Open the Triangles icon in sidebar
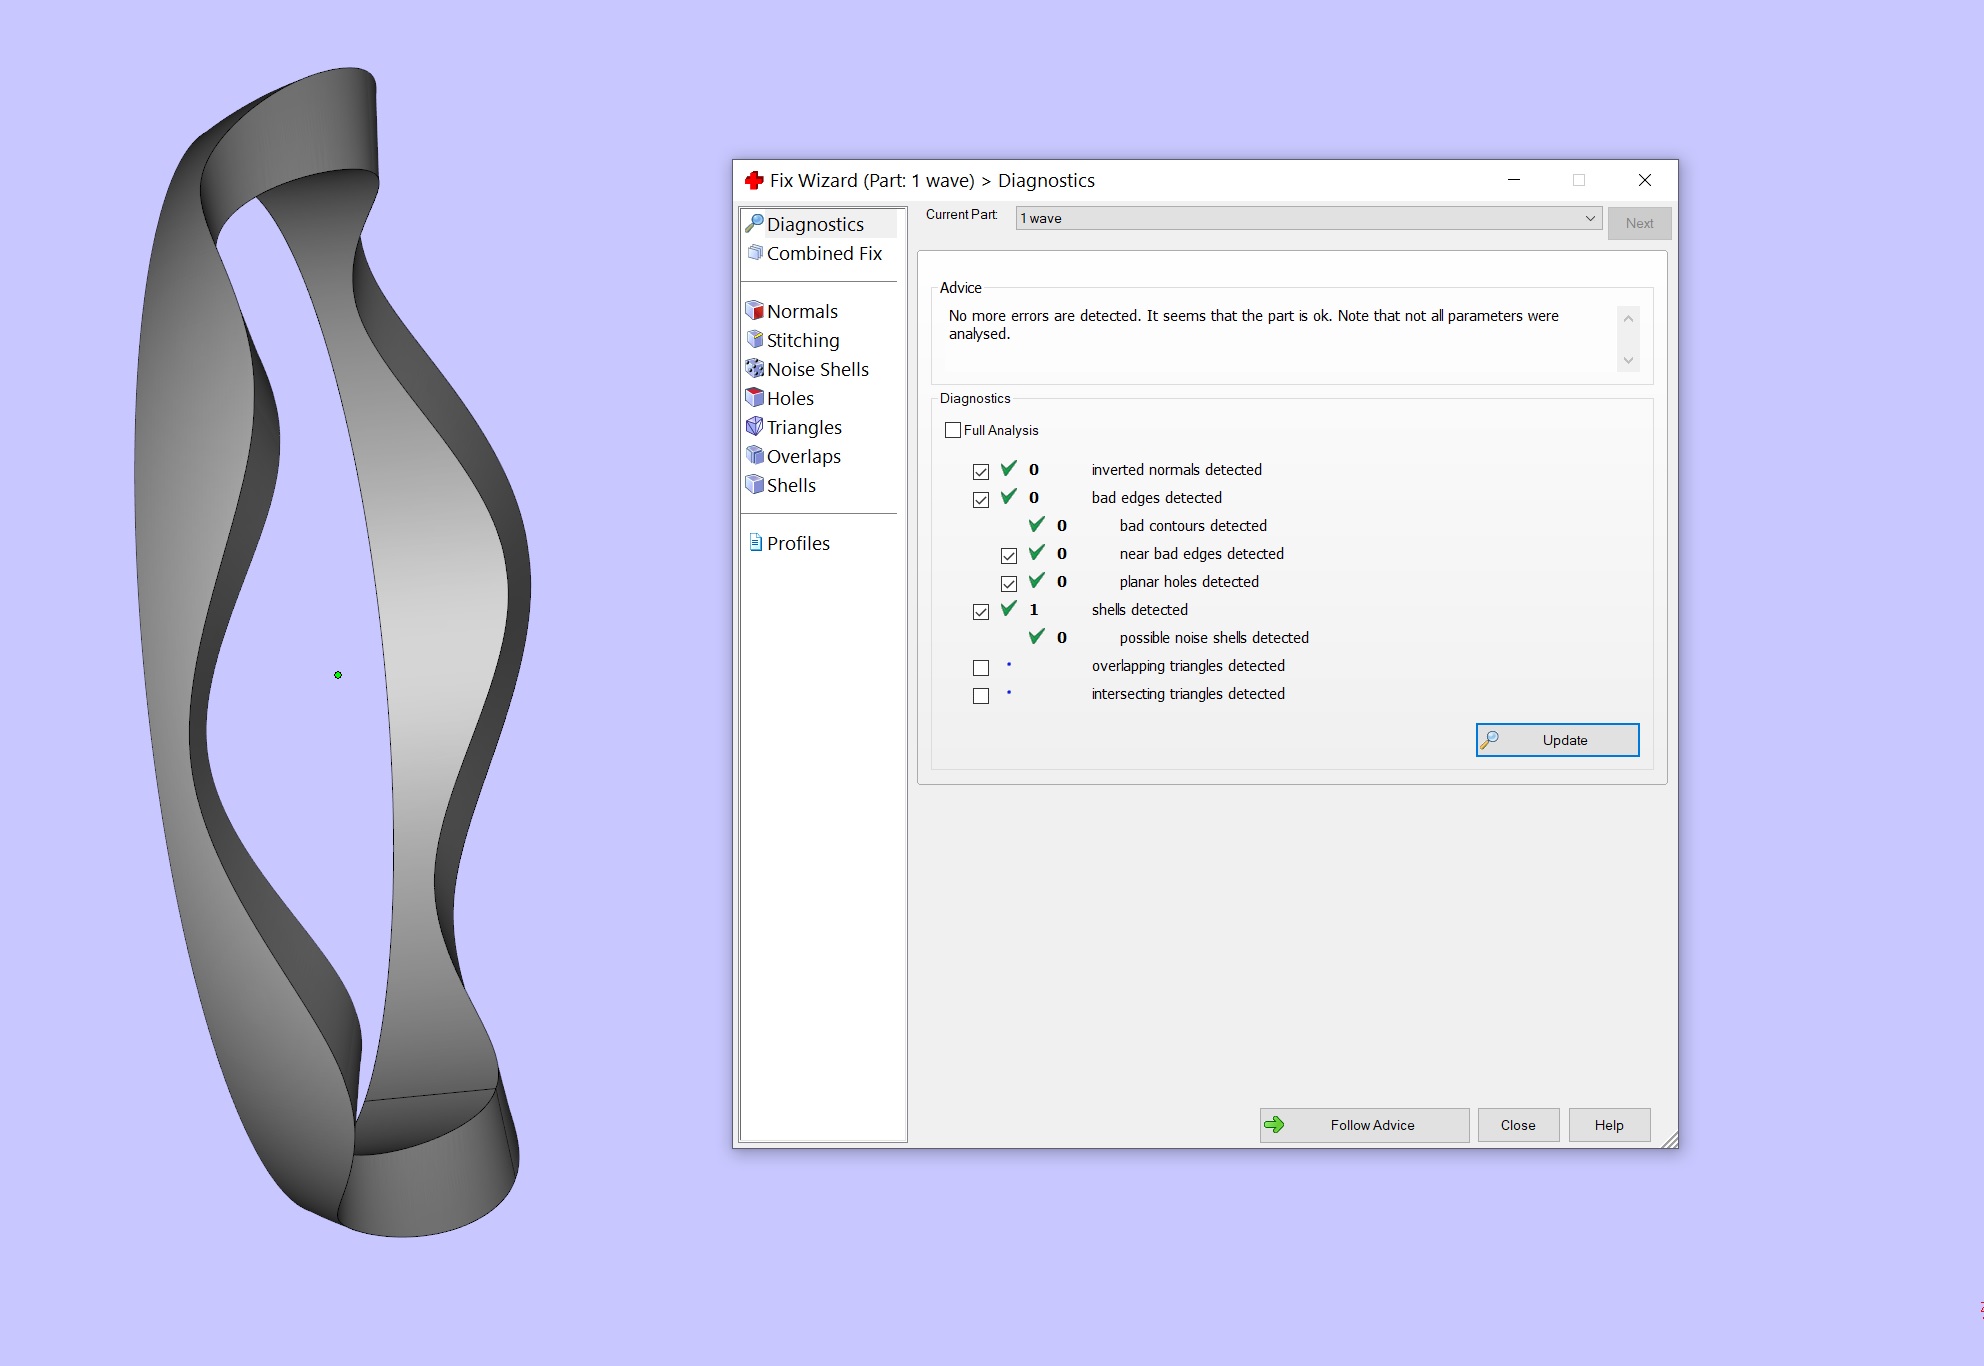The width and height of the screenshot is (1984, 1366). 755,427
